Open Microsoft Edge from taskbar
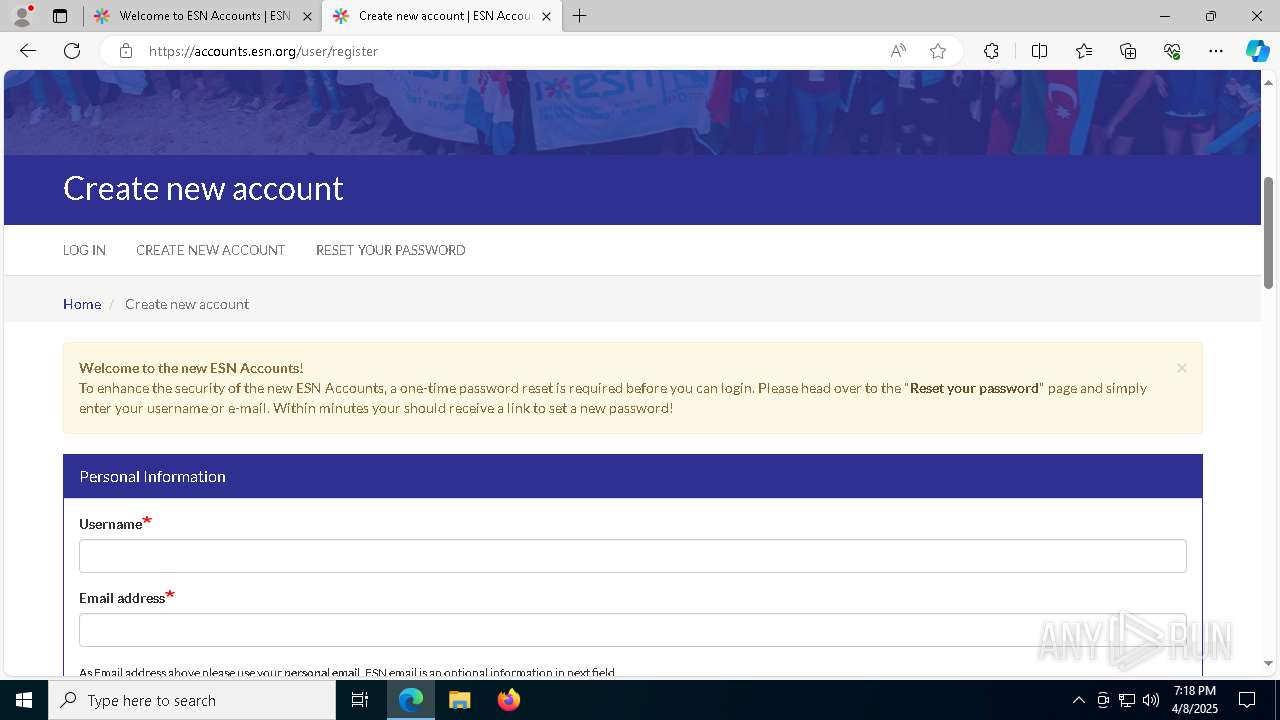Screen dimensions: 1280x720 click(411, 700)
